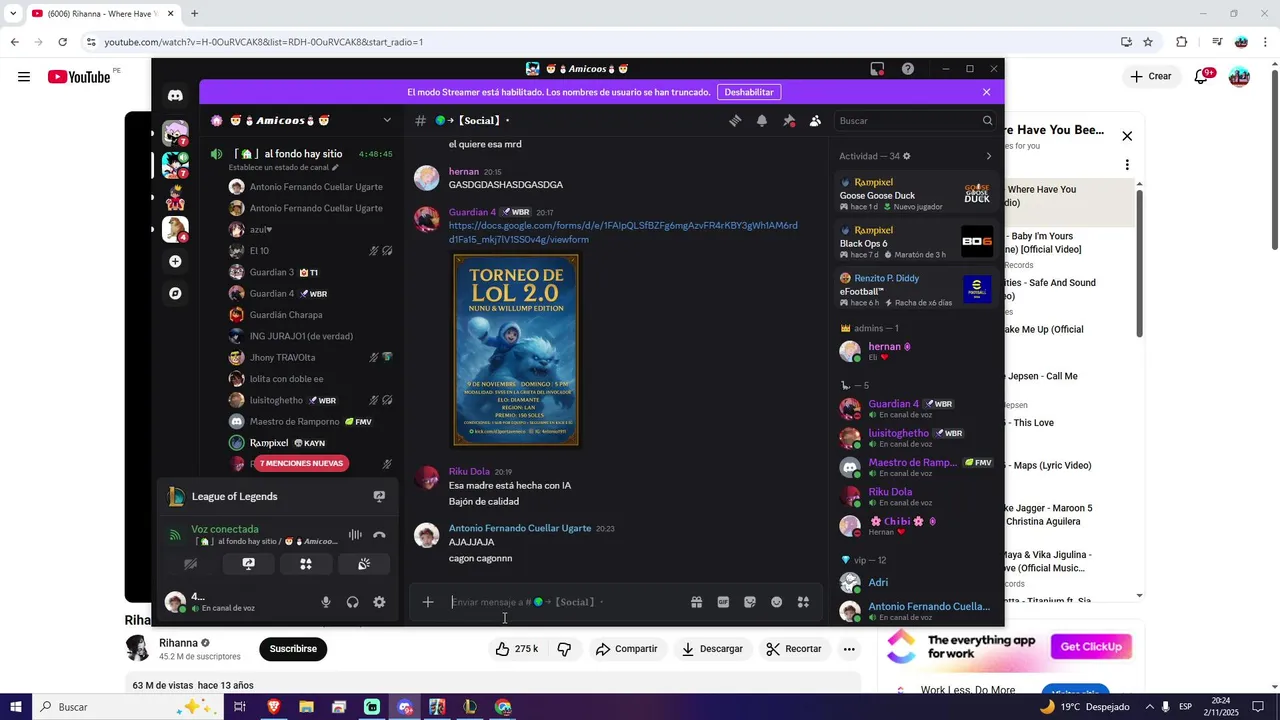Click Descargar on the YouTube video

[712, 649]
